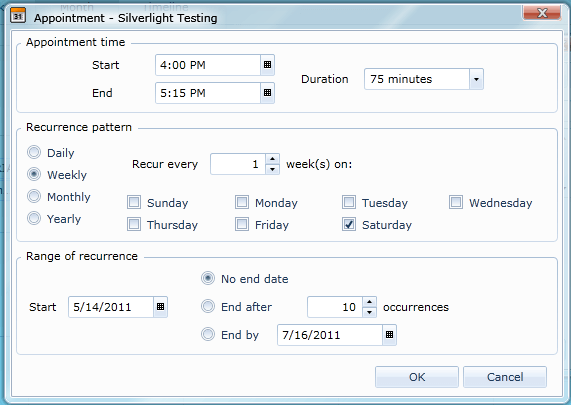Viewport: 571px width, 405px height.
Task: Decrease the occurrences count
Action: (369, 312)
